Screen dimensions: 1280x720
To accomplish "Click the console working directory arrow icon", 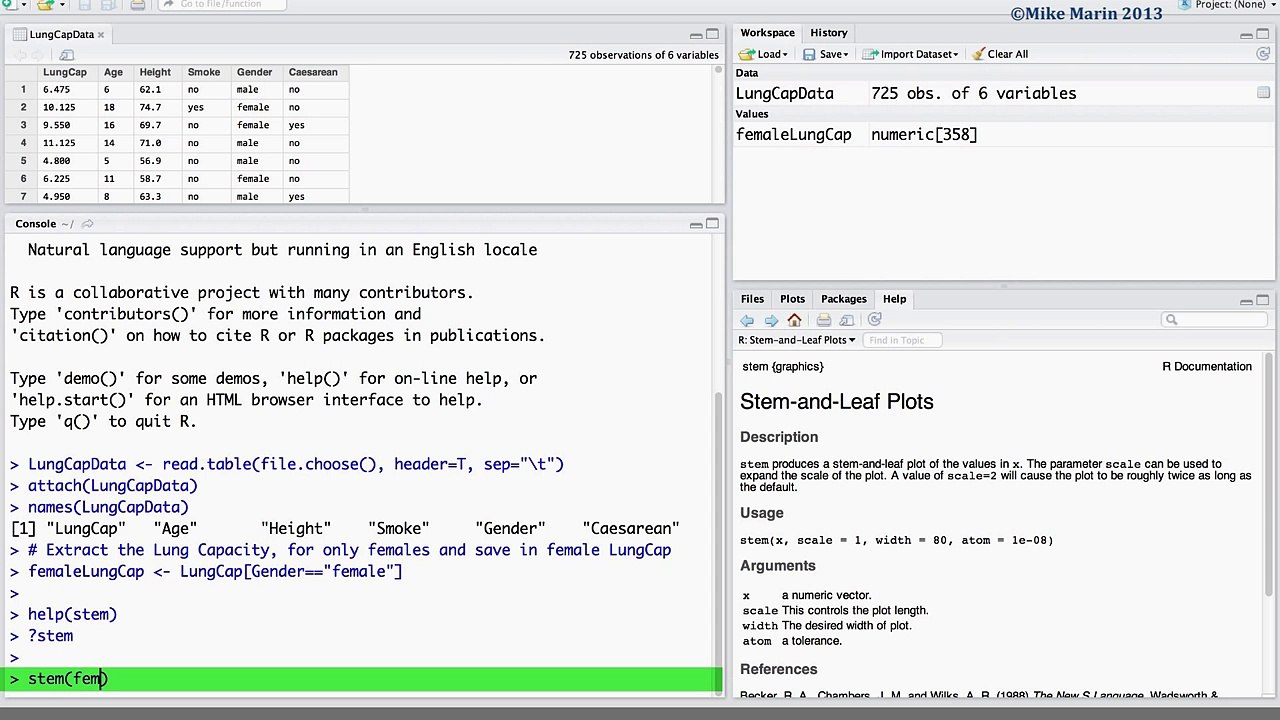I will point(87,224).
